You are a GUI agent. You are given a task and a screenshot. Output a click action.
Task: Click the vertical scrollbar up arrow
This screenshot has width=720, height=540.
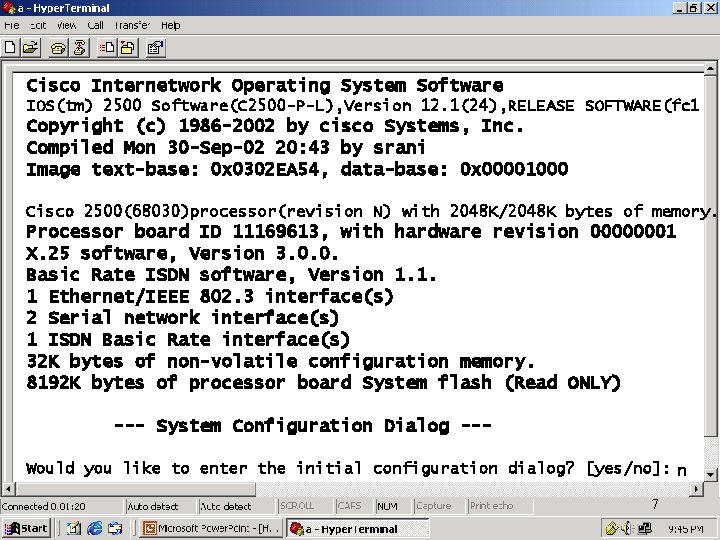point(710,69)
